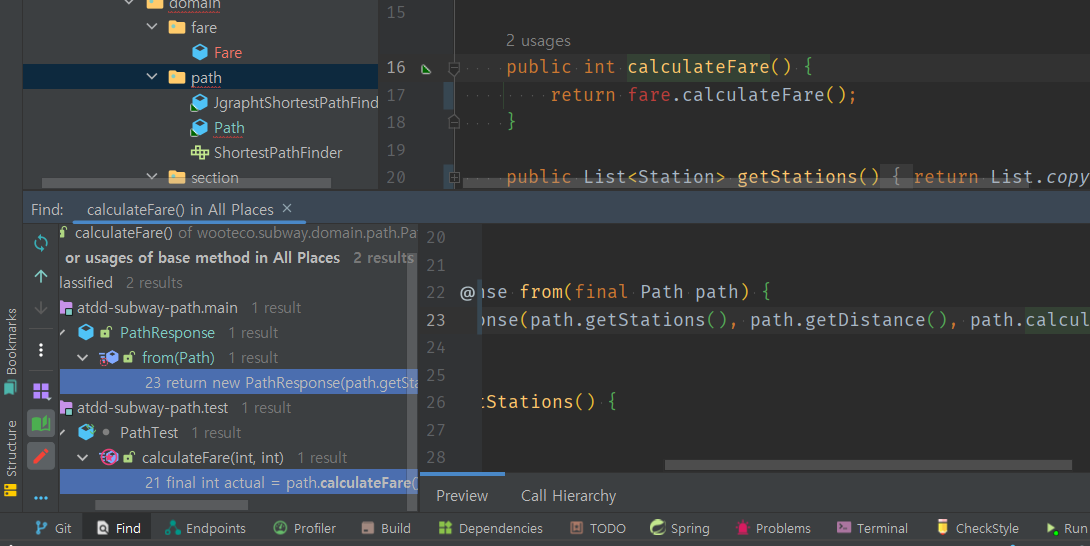
Task: Open the Find tool window tab
Action: 119,529
